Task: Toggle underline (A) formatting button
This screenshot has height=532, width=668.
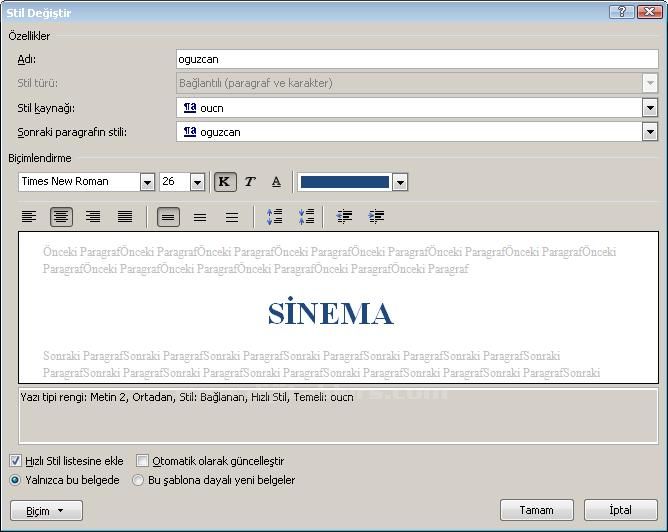Action: (276, 182)
